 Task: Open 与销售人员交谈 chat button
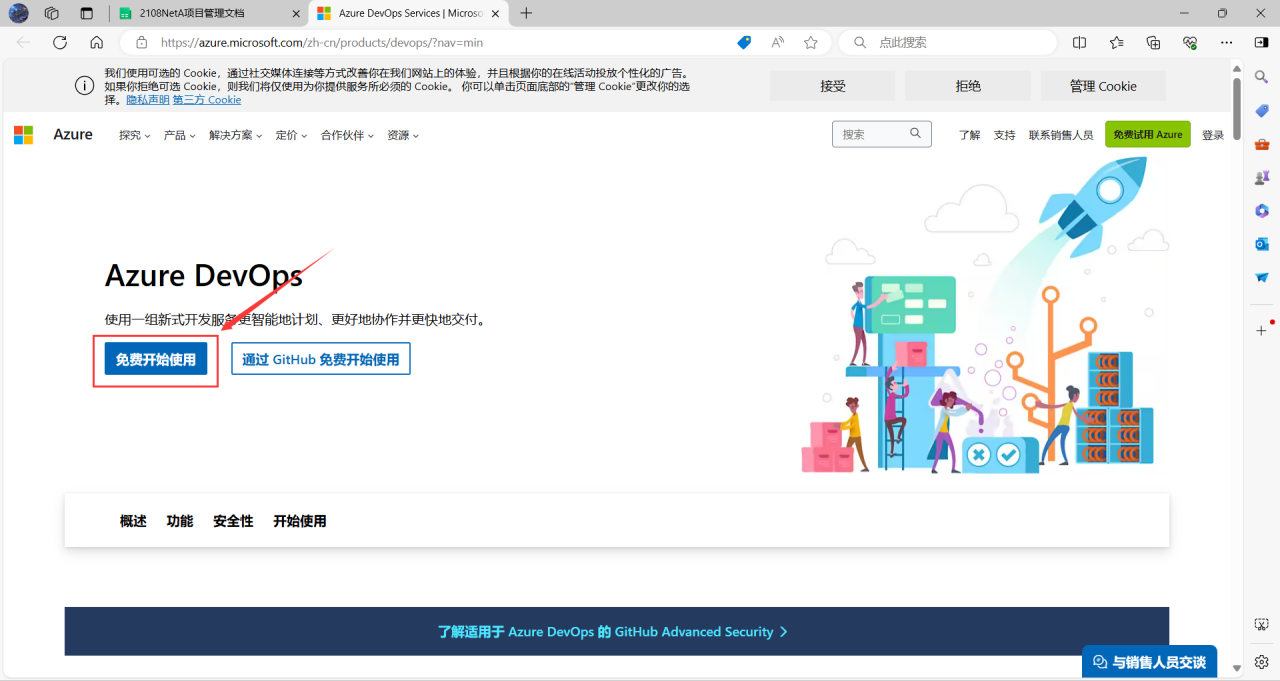click(x=1149, y=662)
